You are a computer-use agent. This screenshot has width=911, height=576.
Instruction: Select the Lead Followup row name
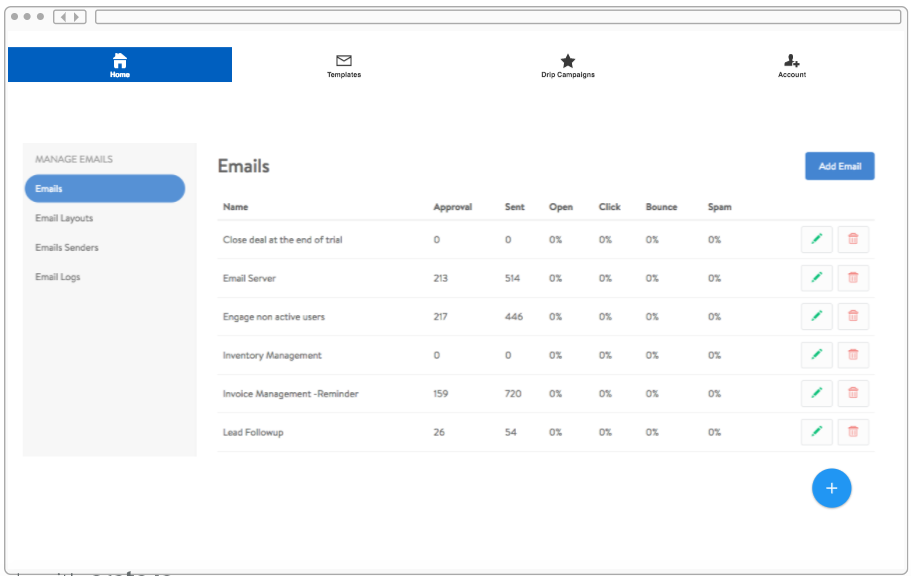tap(253, 432)
